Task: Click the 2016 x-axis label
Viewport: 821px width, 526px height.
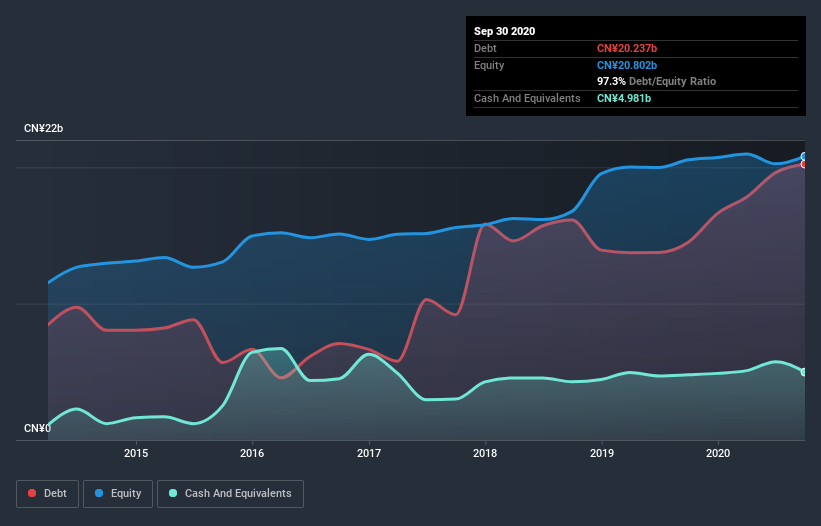Action: pyautogui.click(x=252, y=453)
